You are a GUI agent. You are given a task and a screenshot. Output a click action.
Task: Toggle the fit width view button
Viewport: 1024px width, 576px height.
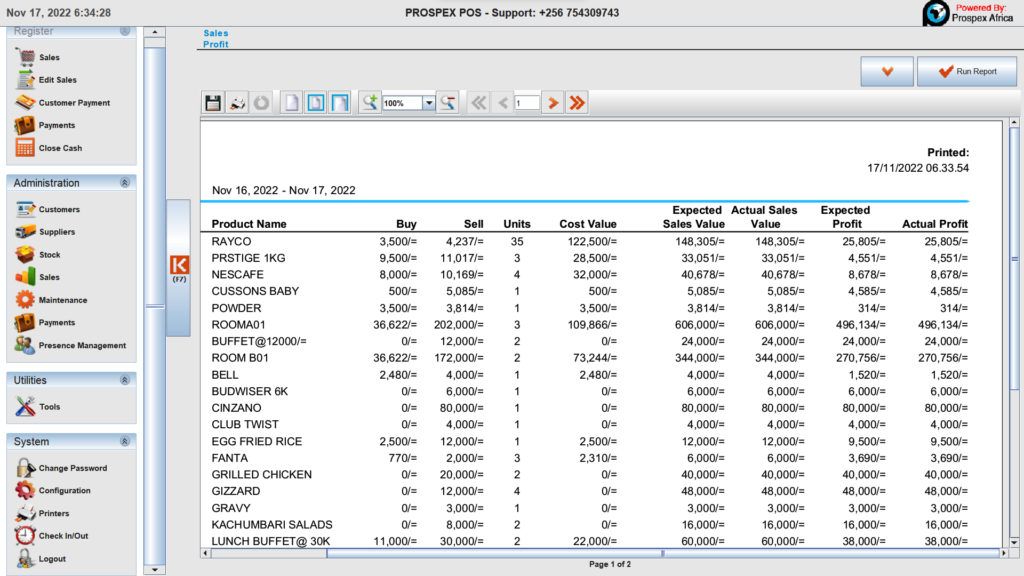click(x=340, y=103)
